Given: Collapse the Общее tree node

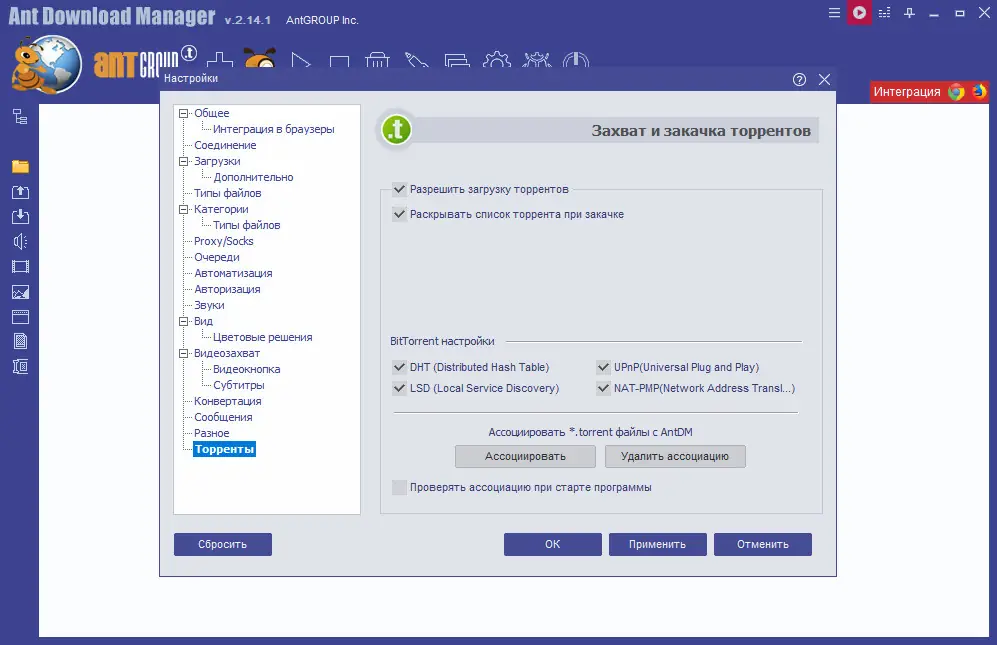Looking at the screenshot, I should (184, 113).
